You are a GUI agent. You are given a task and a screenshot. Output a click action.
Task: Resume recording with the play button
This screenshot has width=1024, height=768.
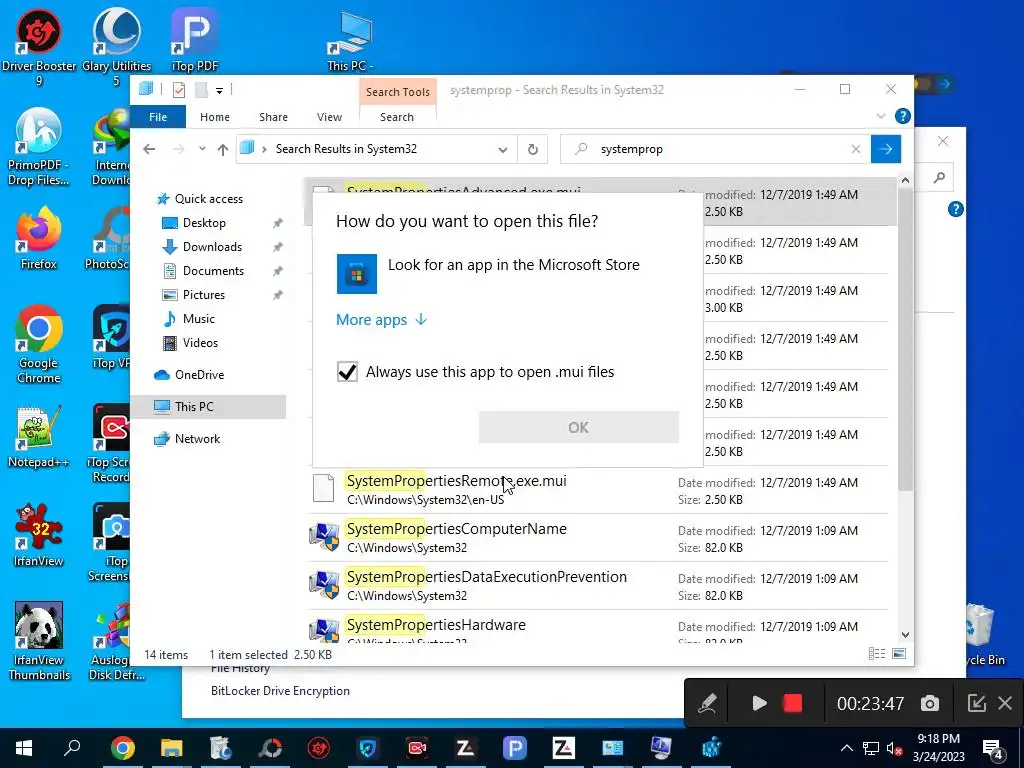pyautogui.click(x=759, y=703)
